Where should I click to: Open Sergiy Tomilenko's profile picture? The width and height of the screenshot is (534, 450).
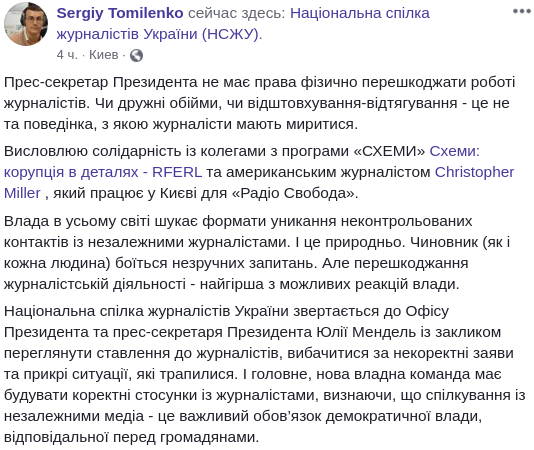[26, 24]
